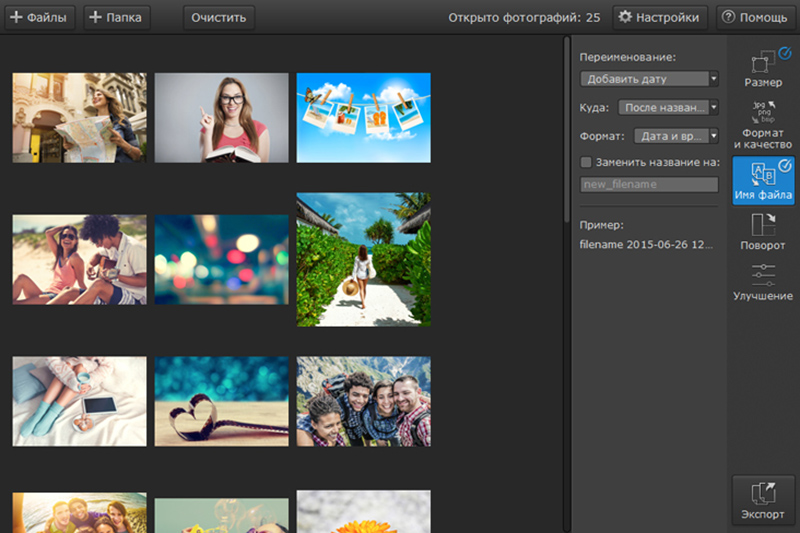Select the woman with glasses and book photo

tap(221, 118)
